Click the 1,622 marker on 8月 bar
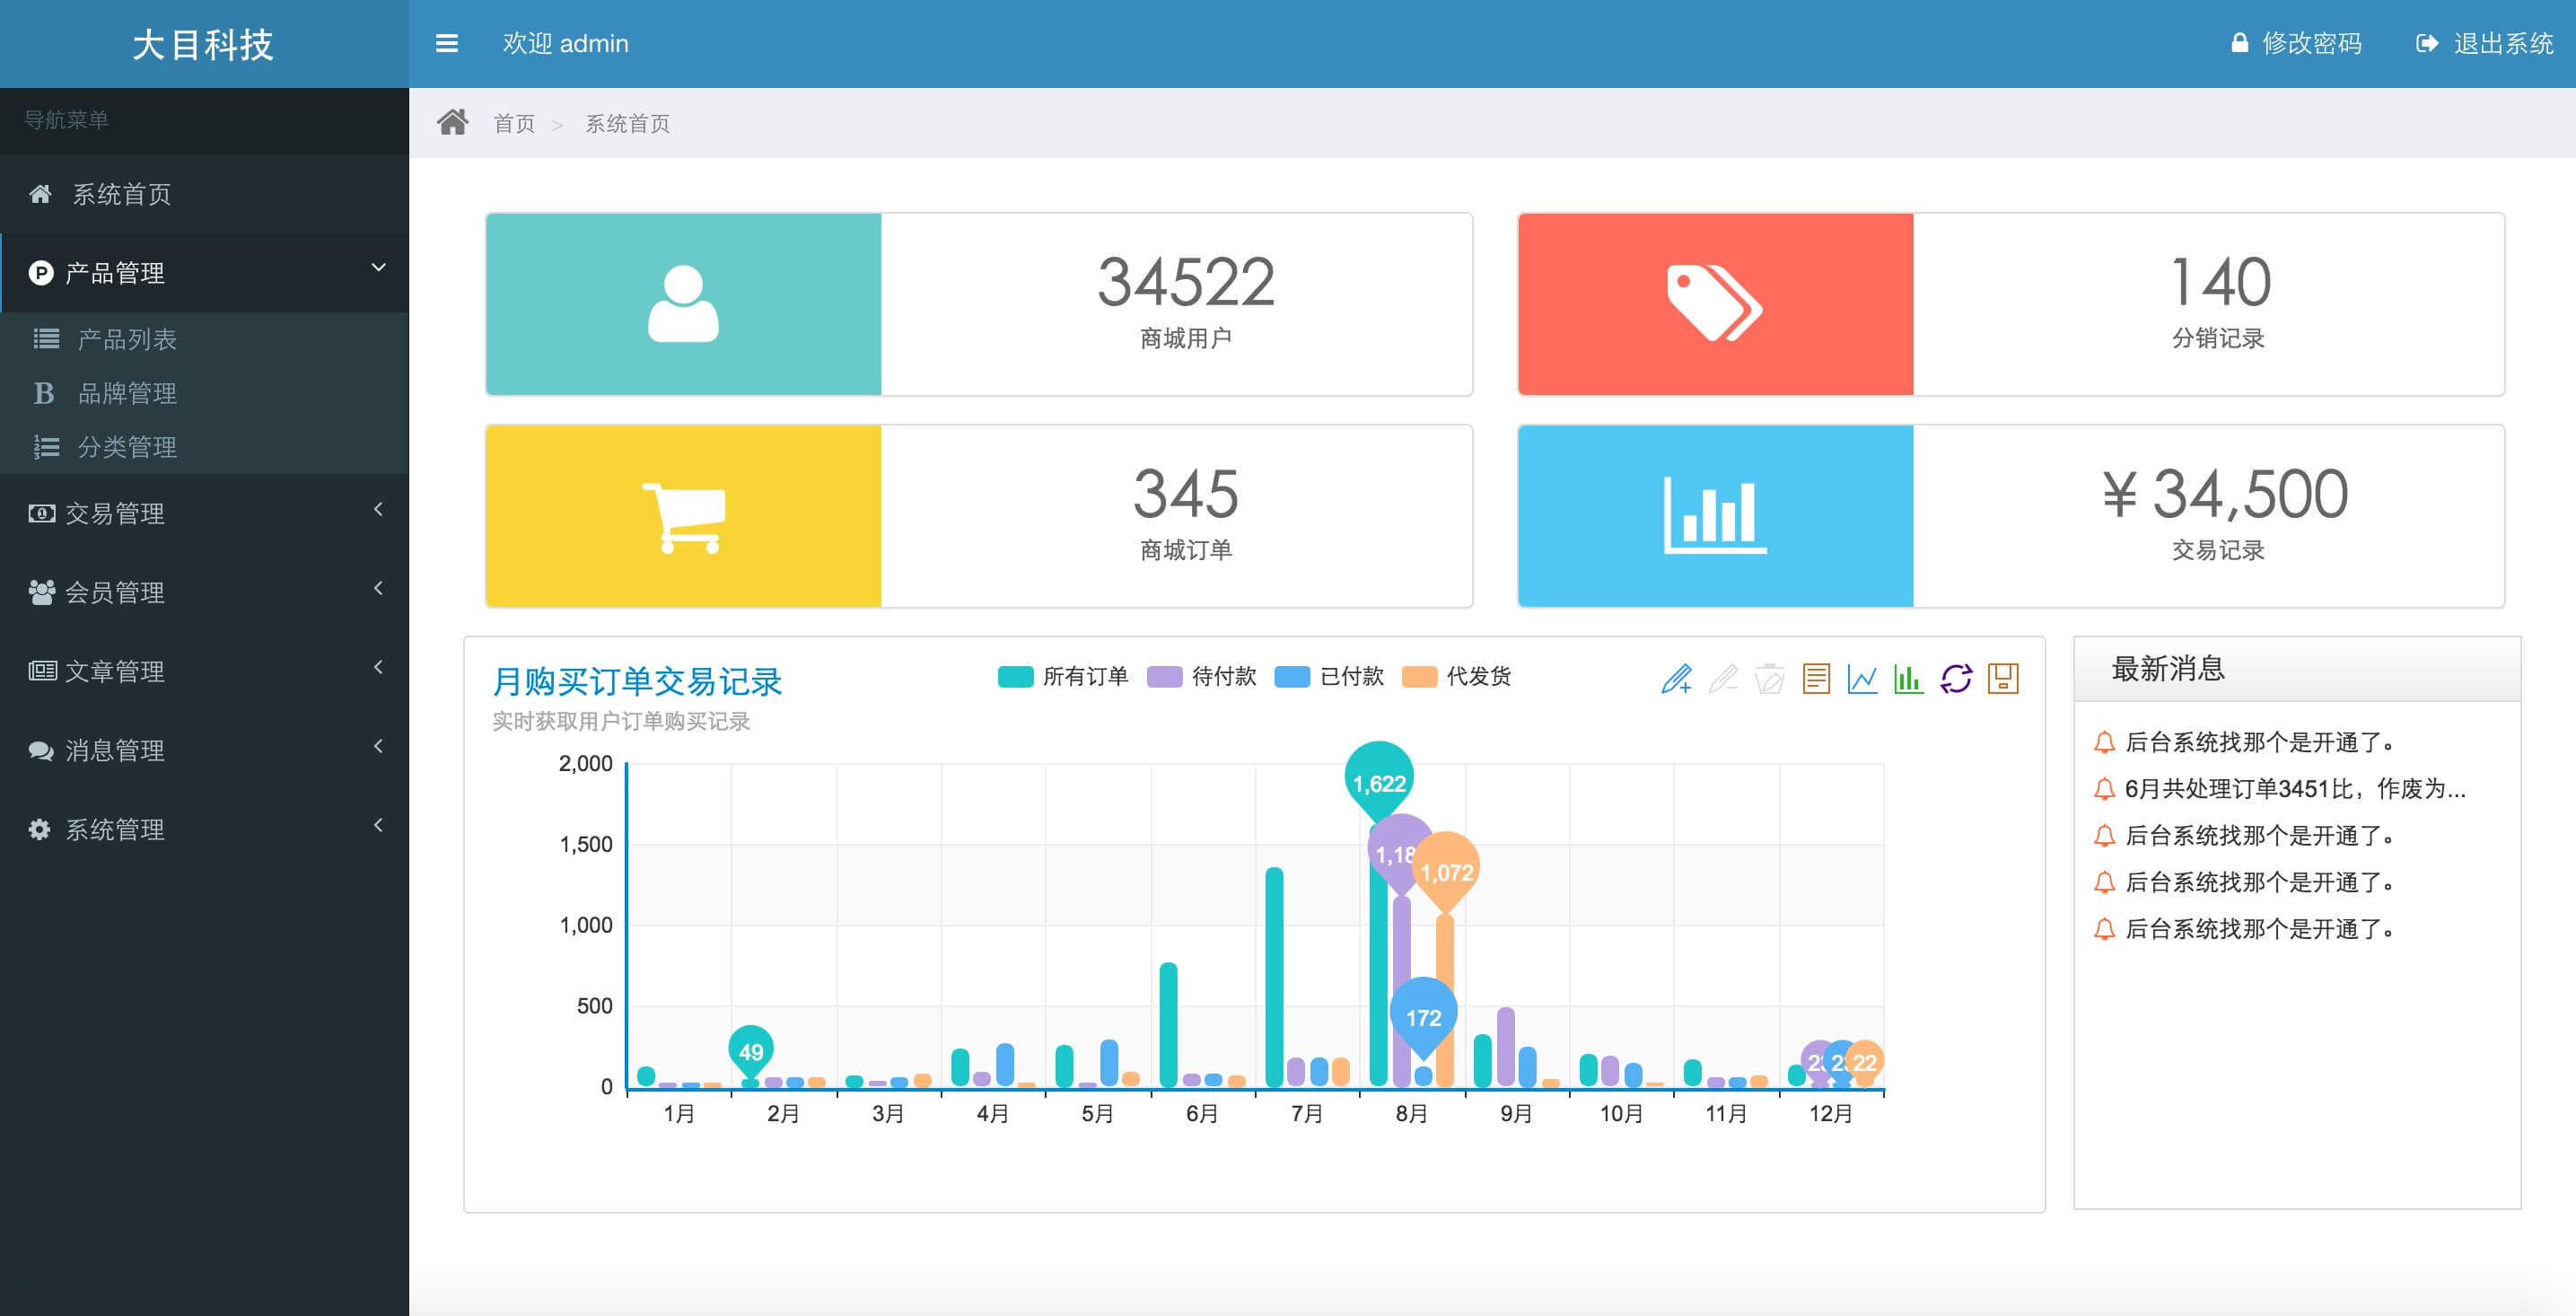The image size is (2576, 1316). 1379,784
